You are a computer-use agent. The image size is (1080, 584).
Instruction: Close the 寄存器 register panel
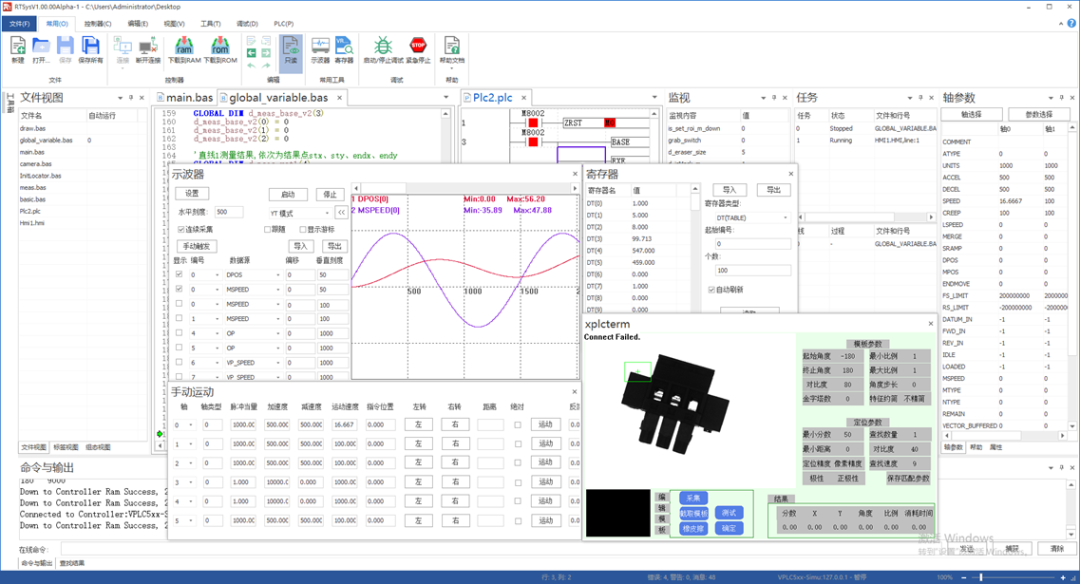[791, 174]
